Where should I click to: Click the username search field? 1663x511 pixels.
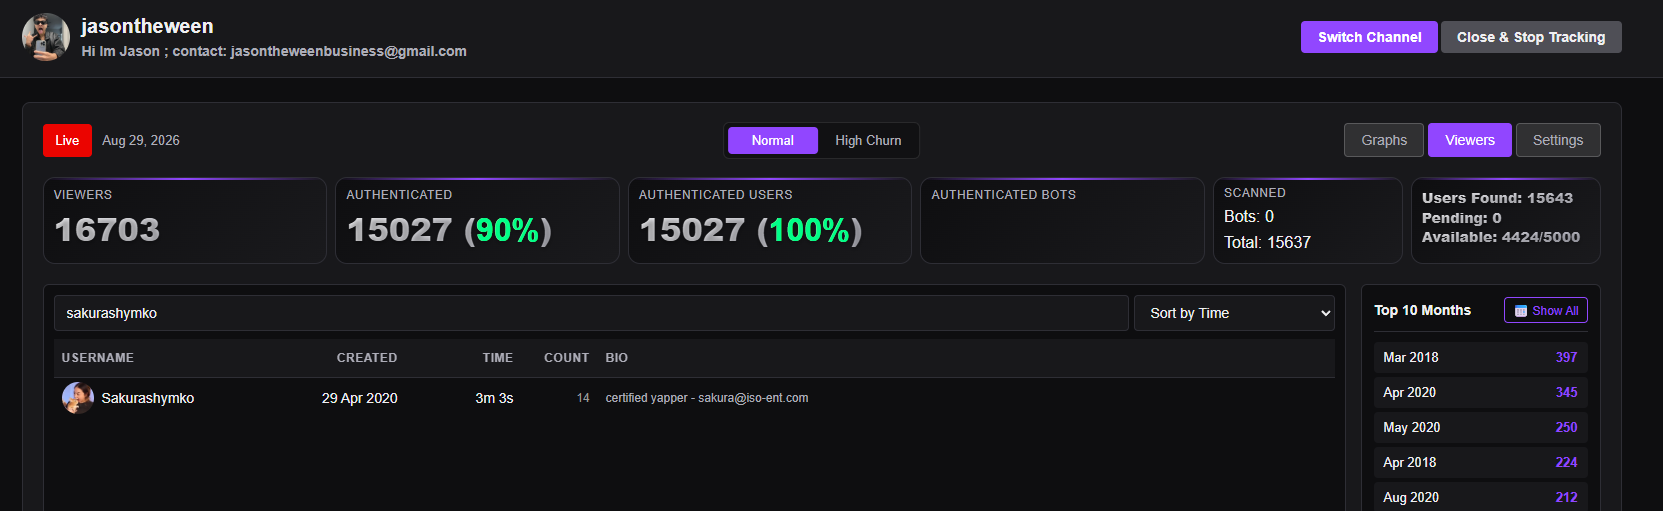[591, 313]
